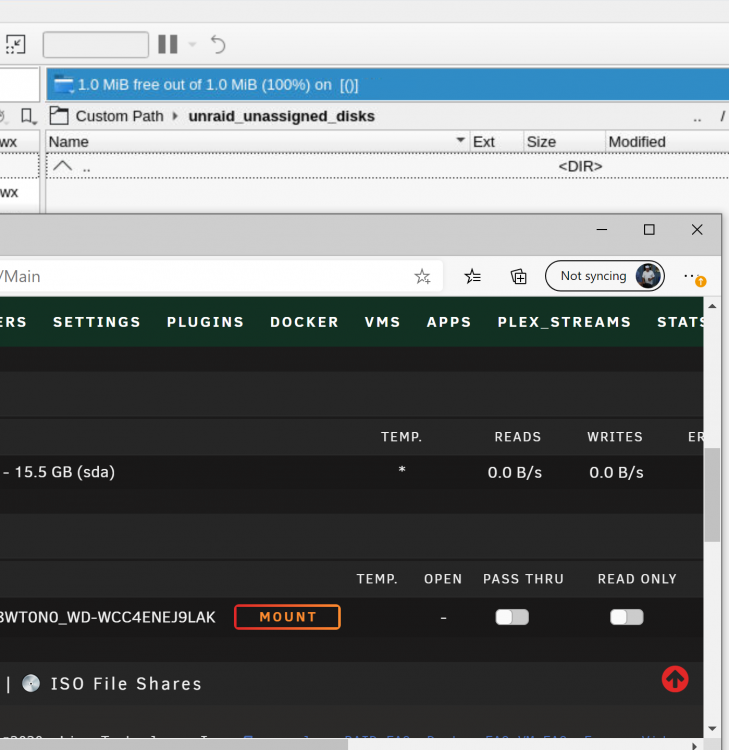Click the undo arrow in file manager toolbar
Image resolution: width=729 pixels, height=750 pixels.
click(218, 44)
